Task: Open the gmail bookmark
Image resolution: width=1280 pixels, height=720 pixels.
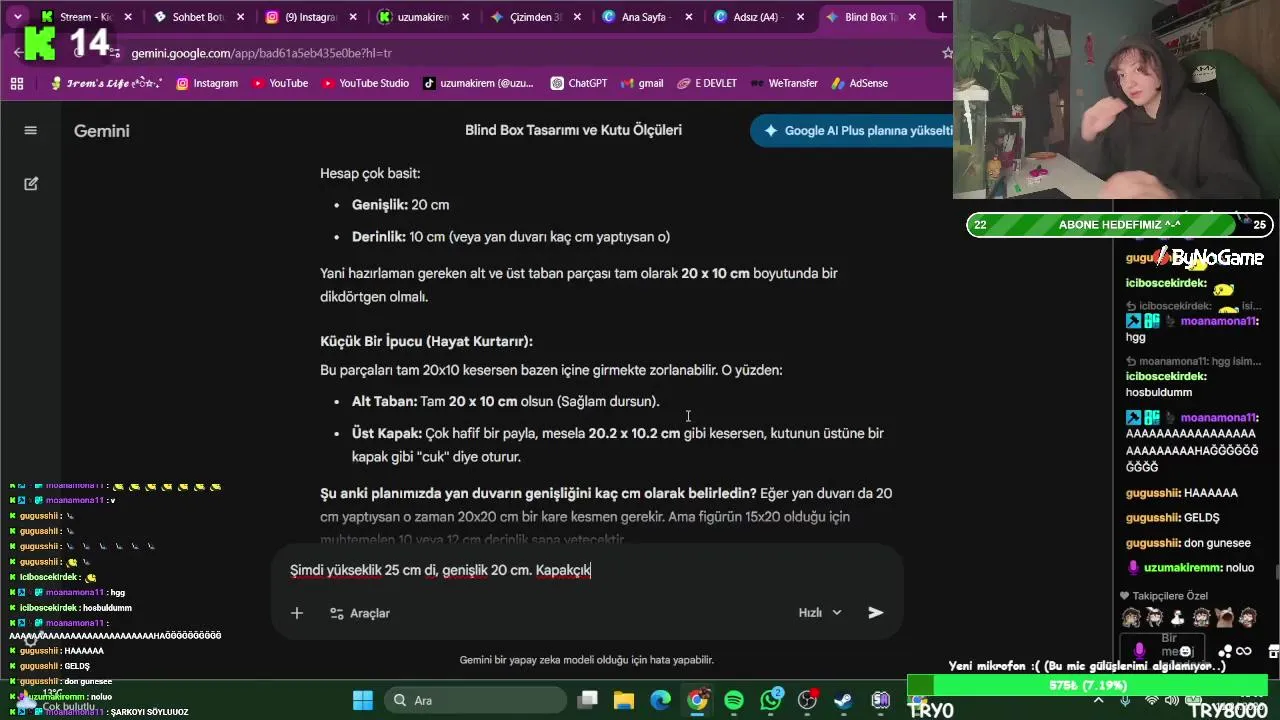Action: (642, 84)
